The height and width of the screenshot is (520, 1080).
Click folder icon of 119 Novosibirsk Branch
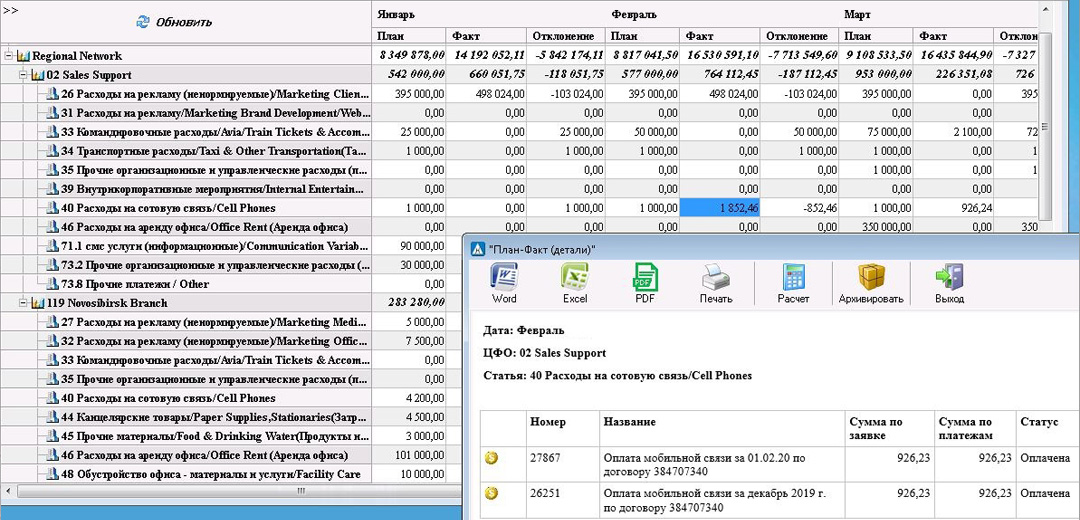[x=37, y=303]
